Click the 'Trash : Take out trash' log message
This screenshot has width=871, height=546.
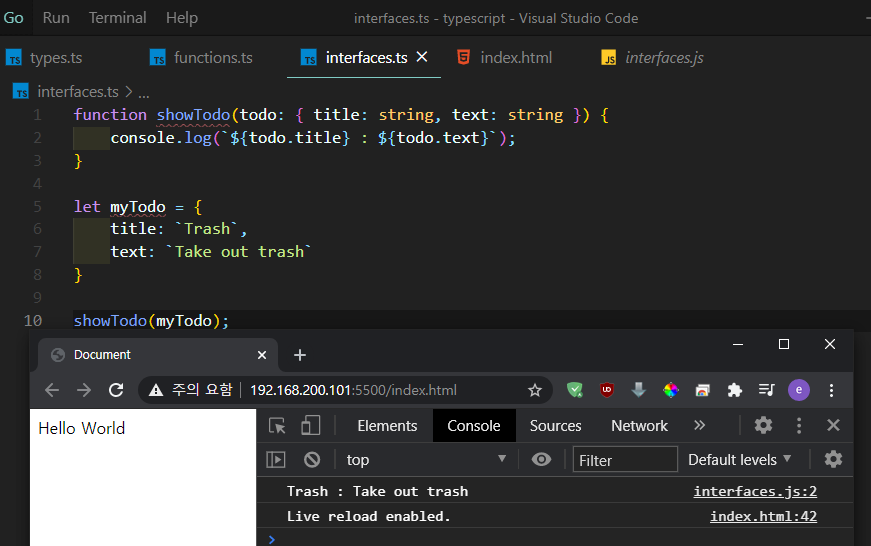[x=377, y=492]
